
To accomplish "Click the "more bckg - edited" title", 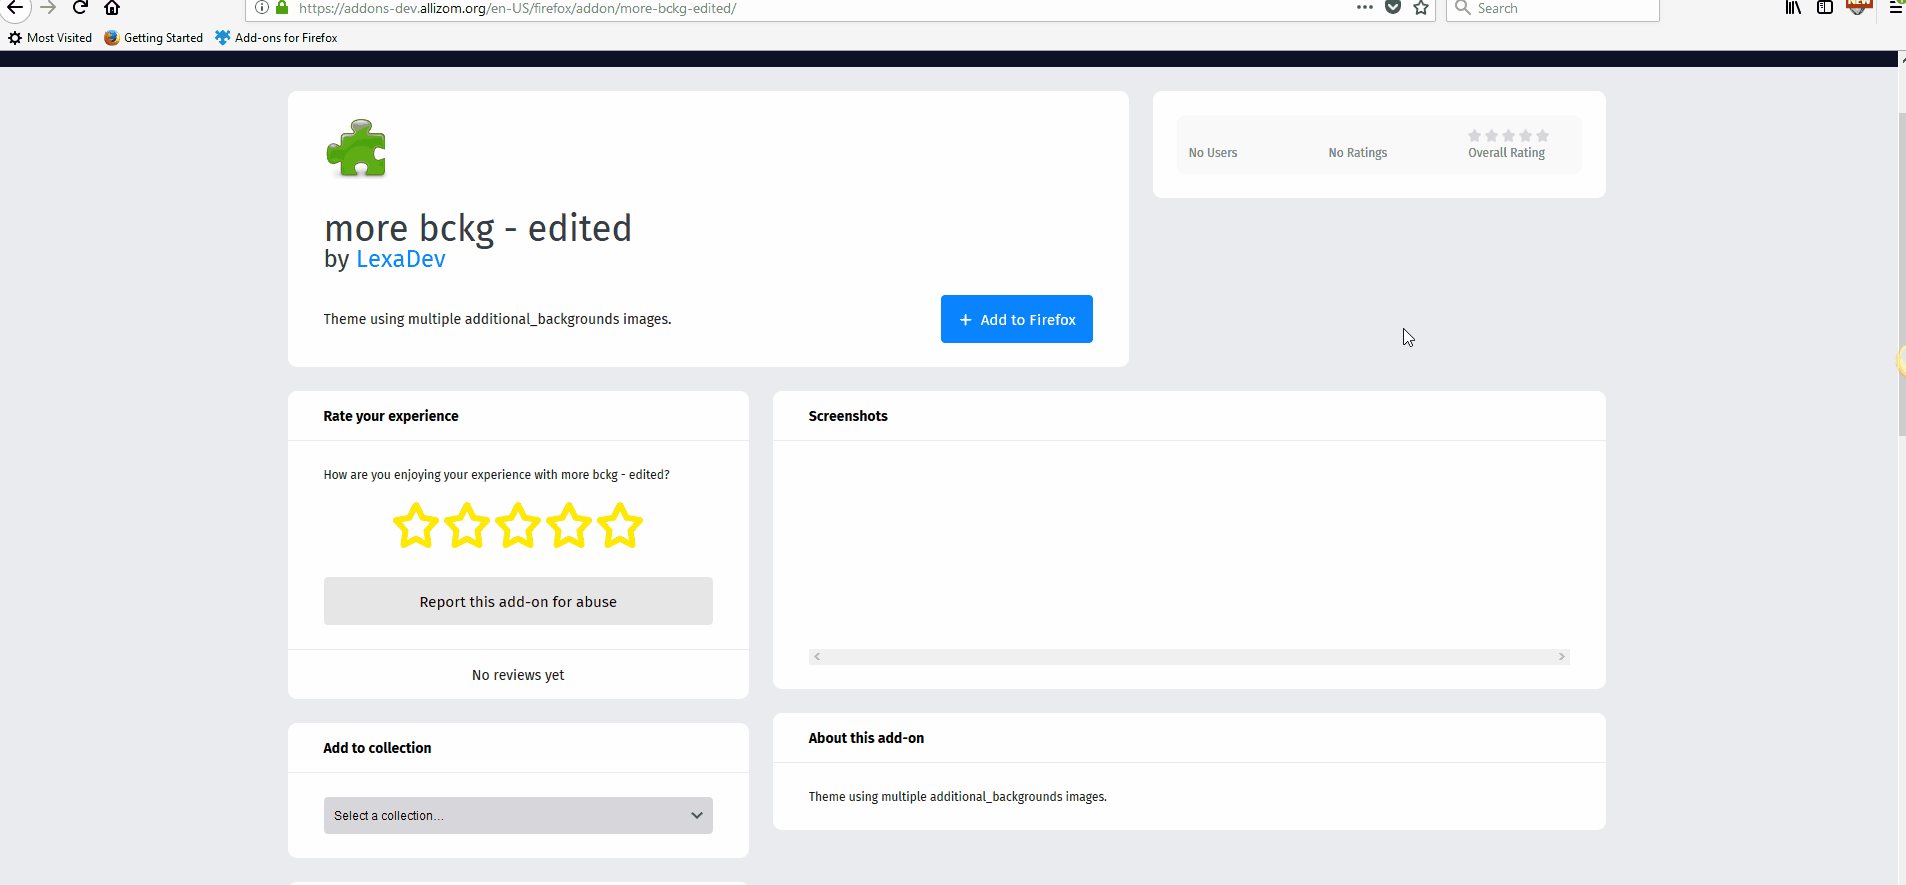I will point(478,228).
